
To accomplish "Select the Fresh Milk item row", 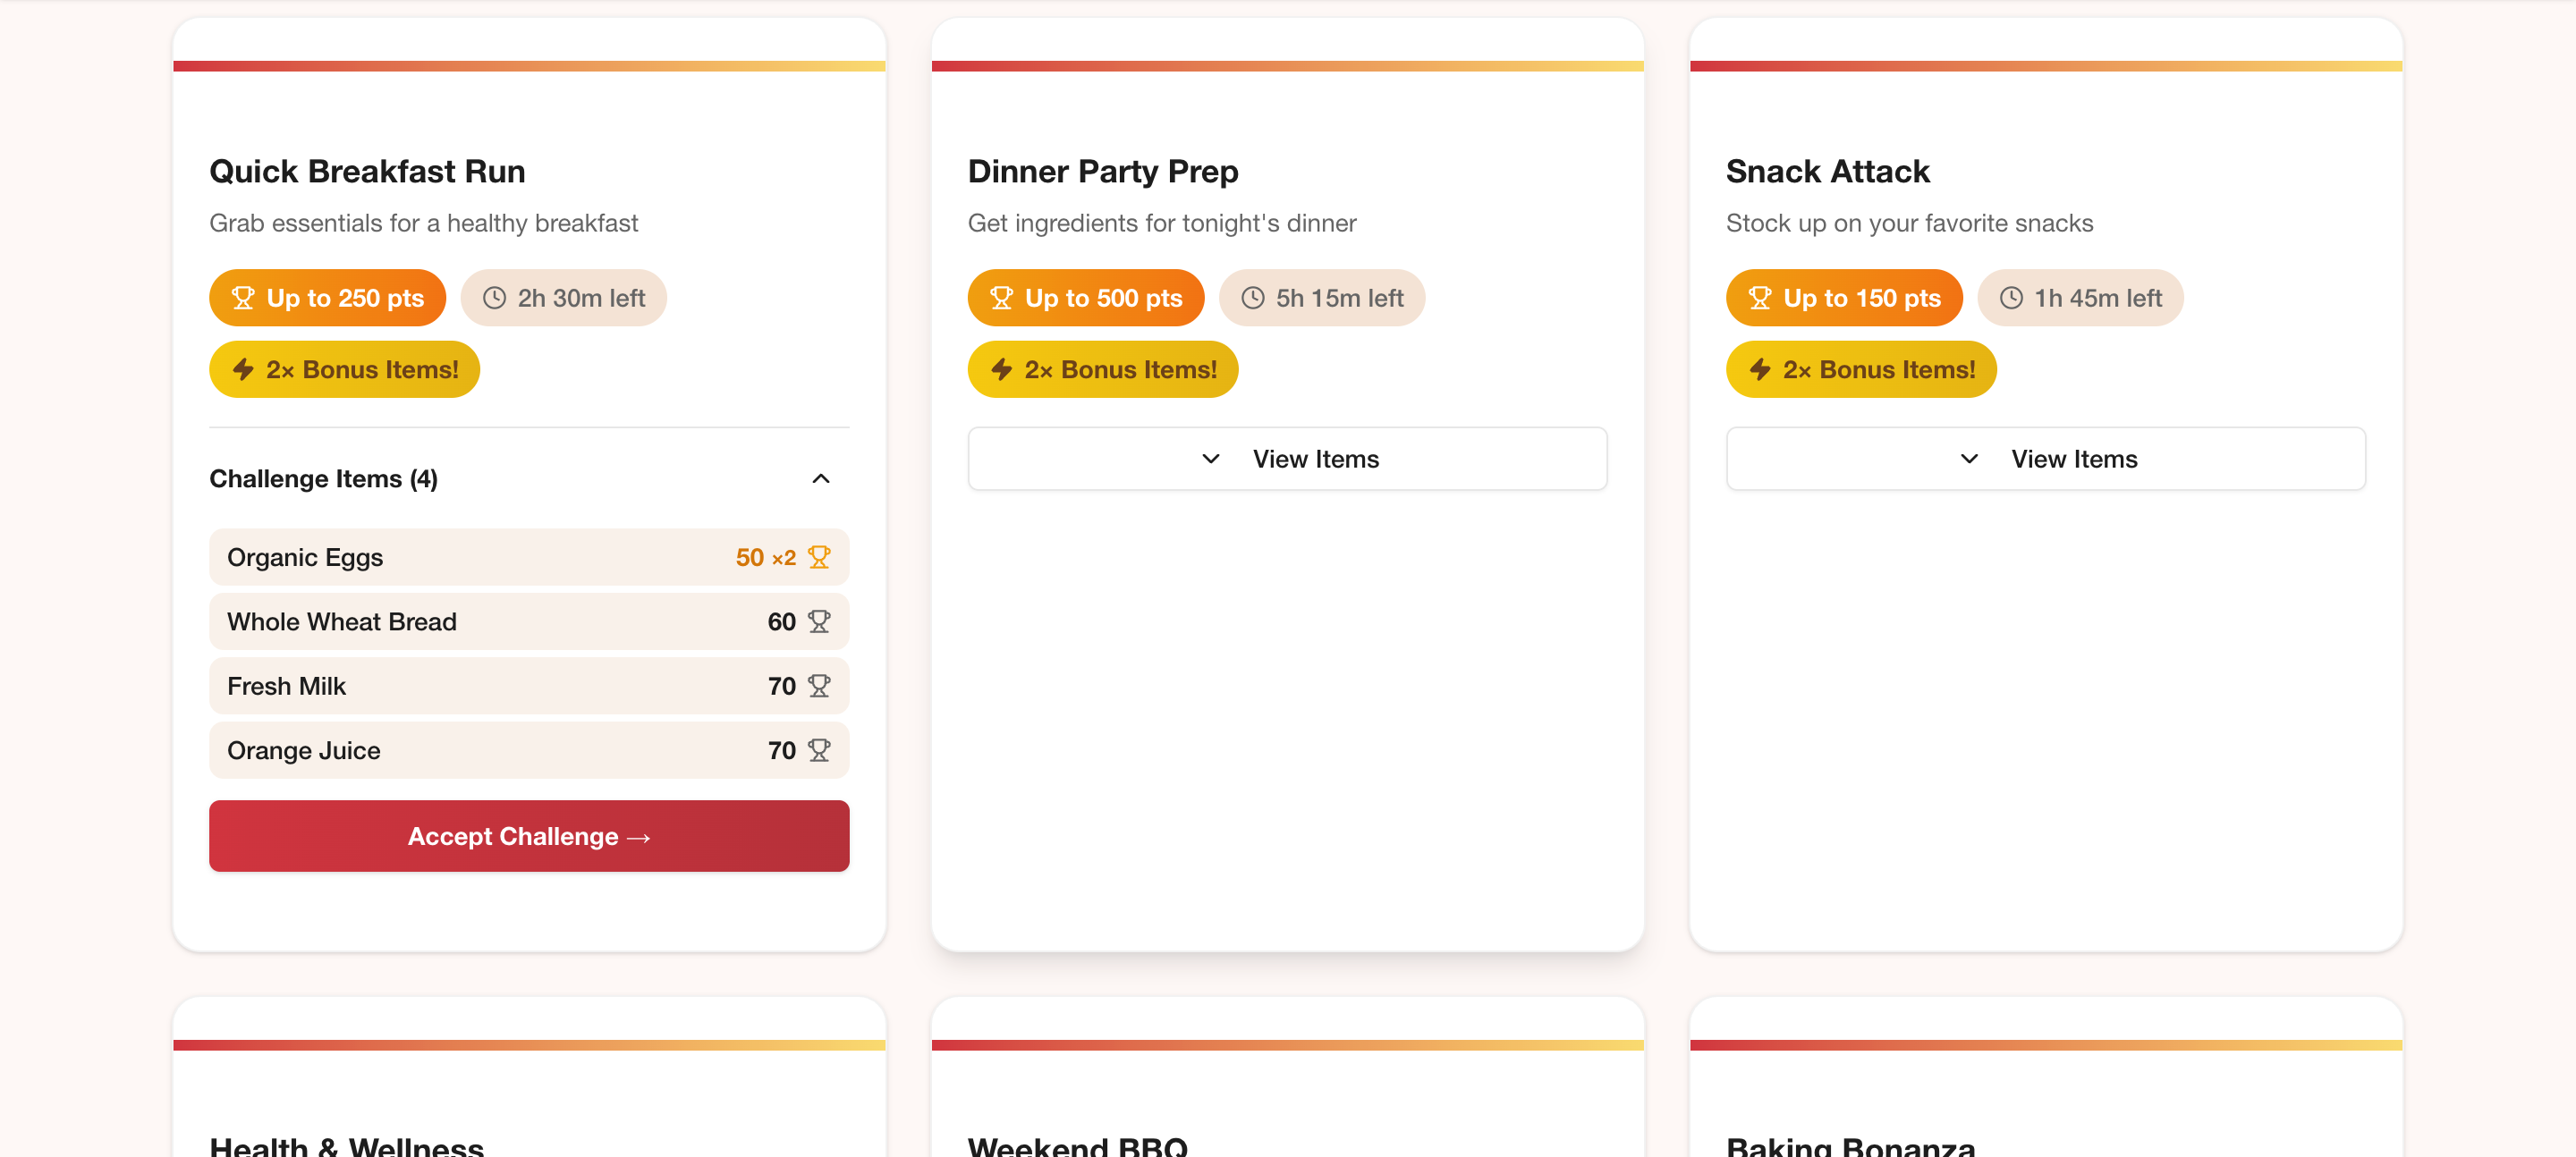I will click(x=529, y=686).
